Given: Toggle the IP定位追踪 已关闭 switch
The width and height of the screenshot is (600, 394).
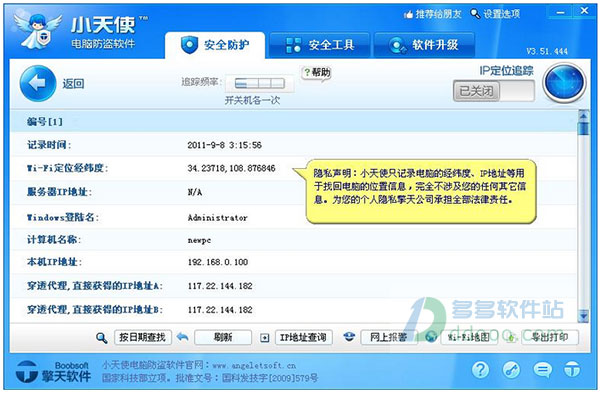Looking at the screenshot, I should pyautogui.click(x=494, y=91).
